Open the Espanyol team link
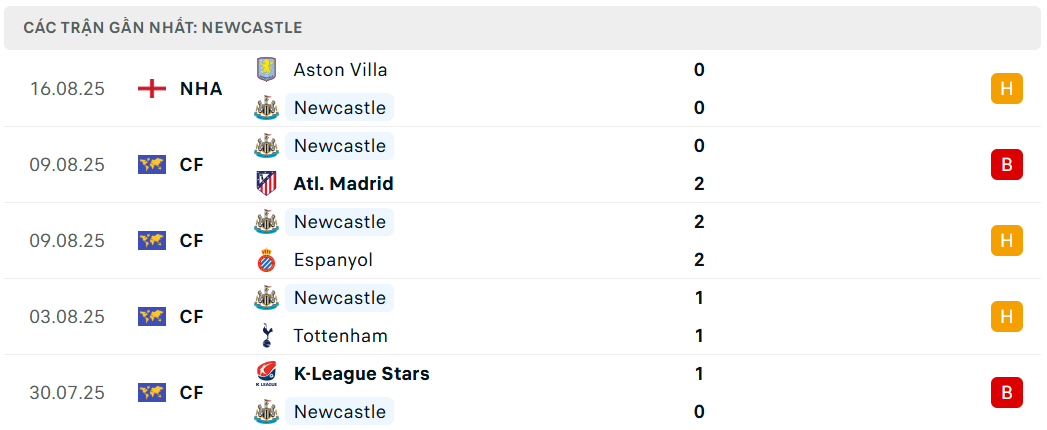The height and width of the screenshot is (430, 1047). 333,260
